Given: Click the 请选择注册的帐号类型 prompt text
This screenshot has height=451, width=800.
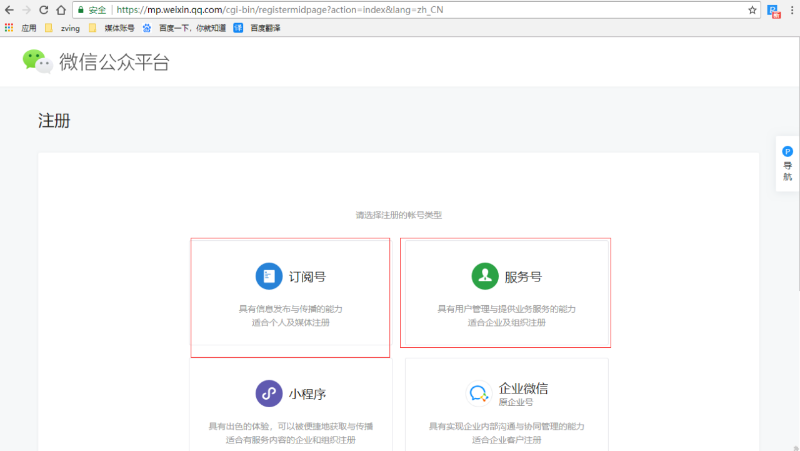Looking at the screenshot, I should (398, 215).
